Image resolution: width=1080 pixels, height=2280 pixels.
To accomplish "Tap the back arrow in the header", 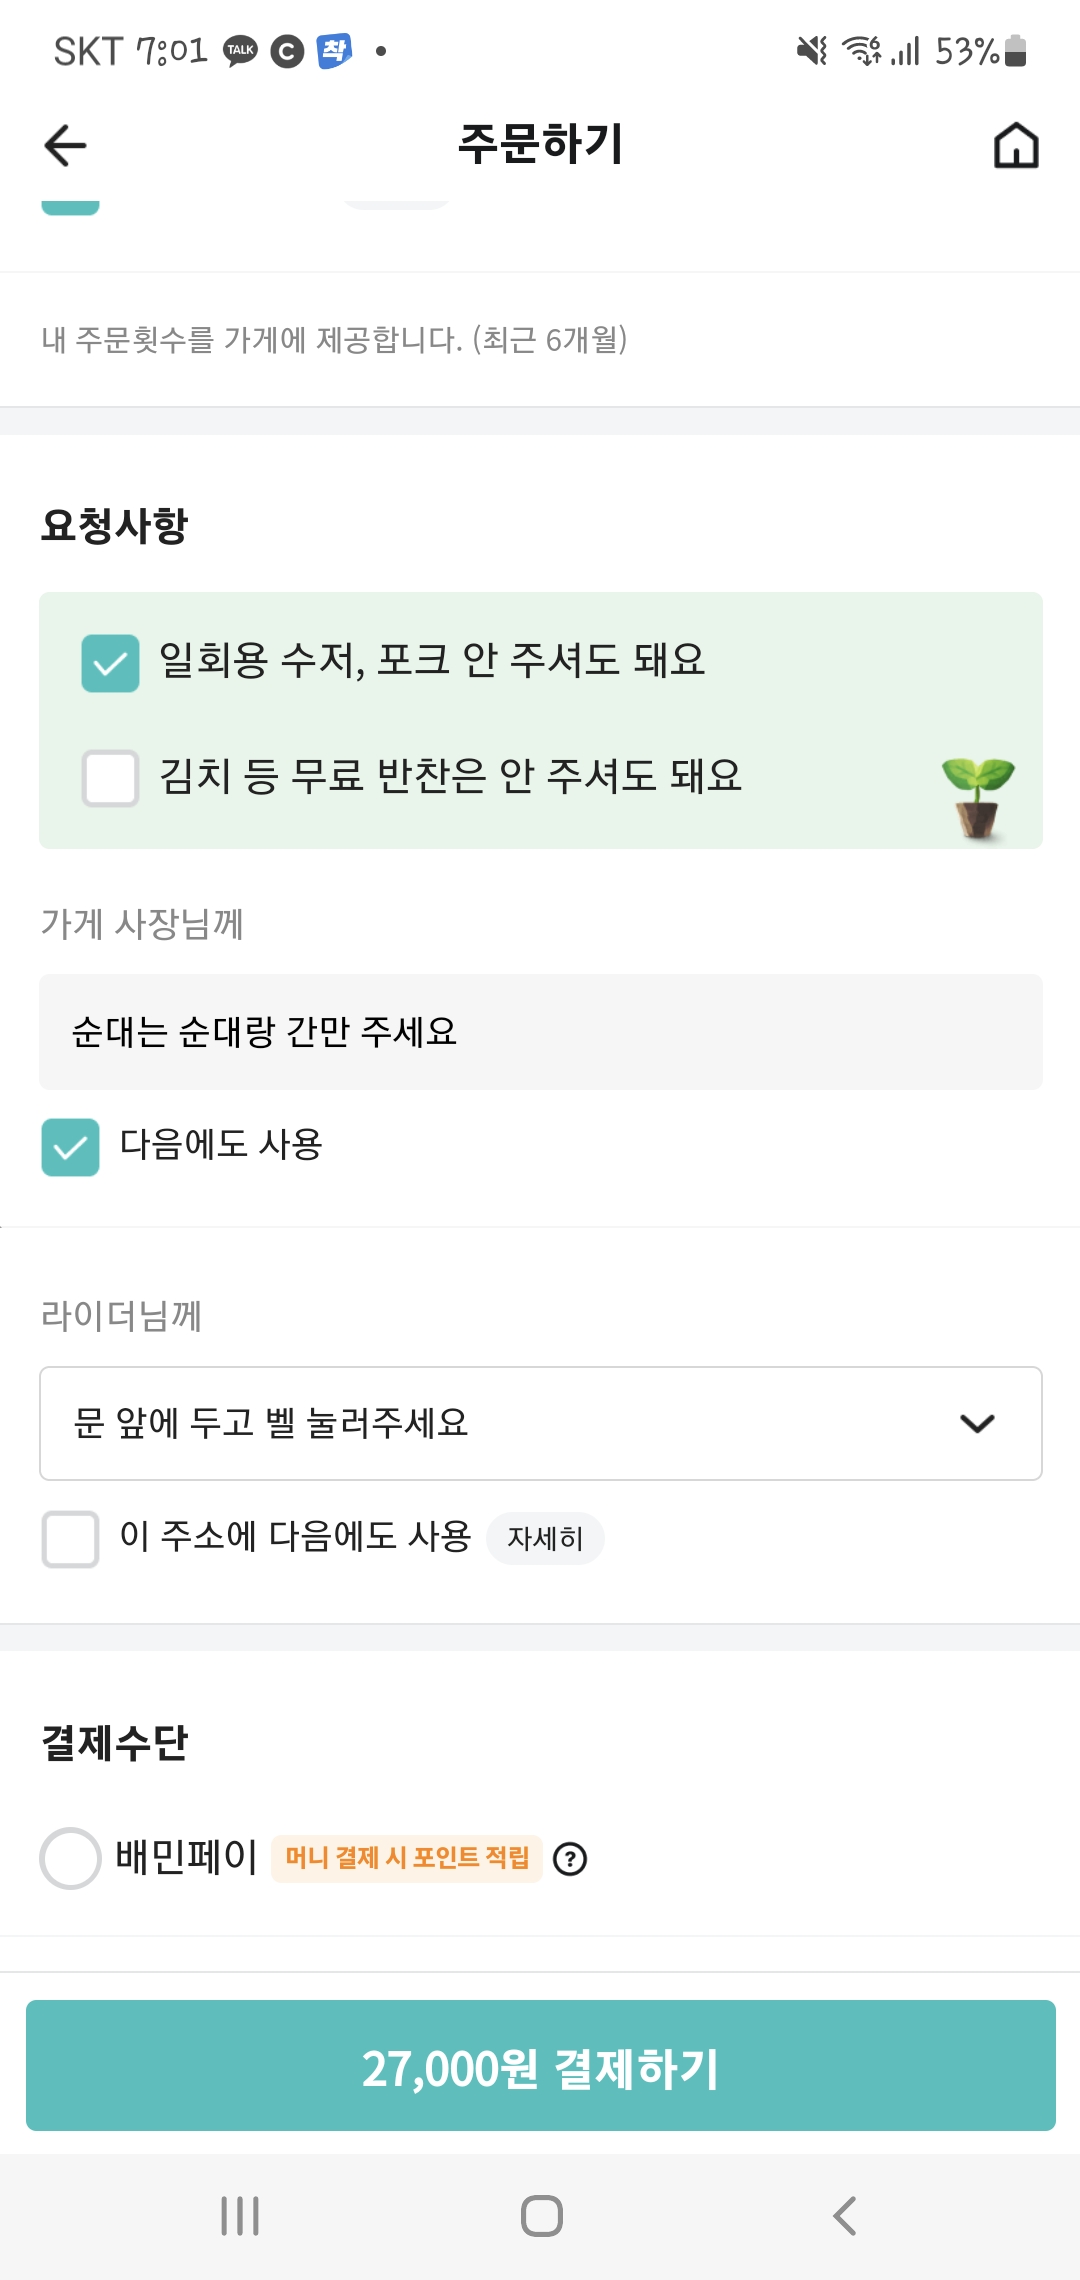I will tap(66, 145).
